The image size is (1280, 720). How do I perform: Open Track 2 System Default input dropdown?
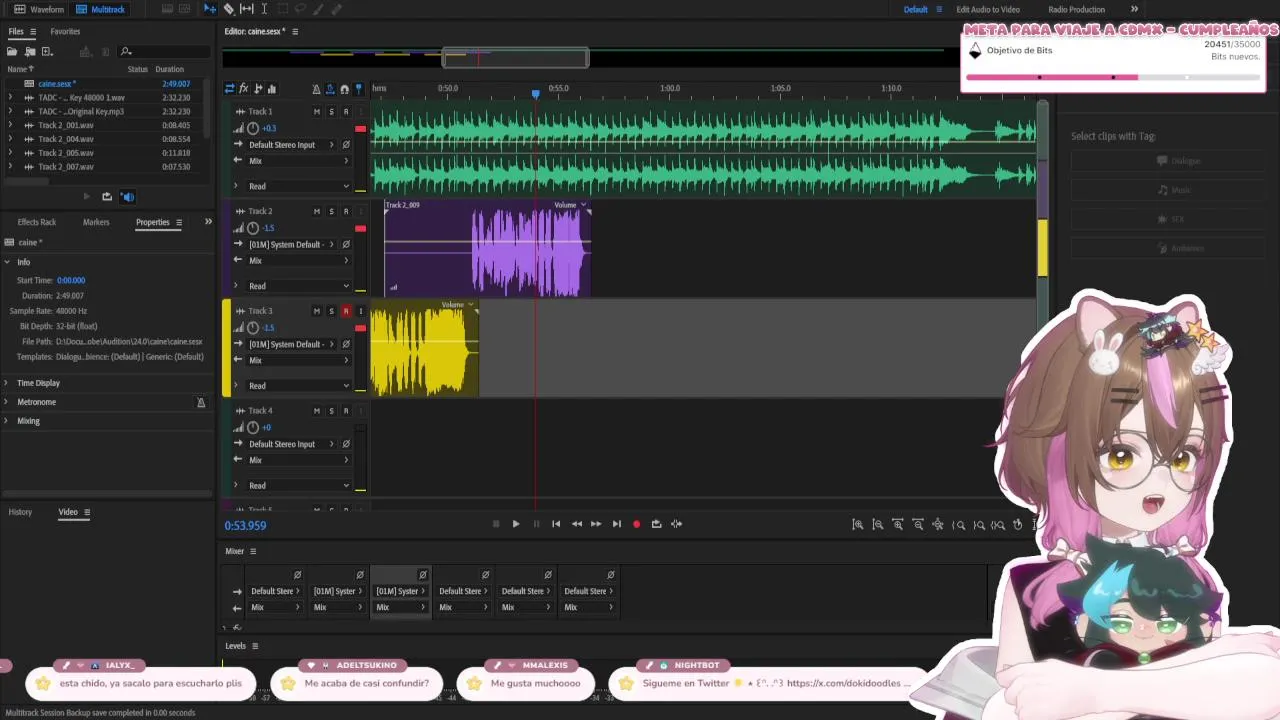pos(290,244)
